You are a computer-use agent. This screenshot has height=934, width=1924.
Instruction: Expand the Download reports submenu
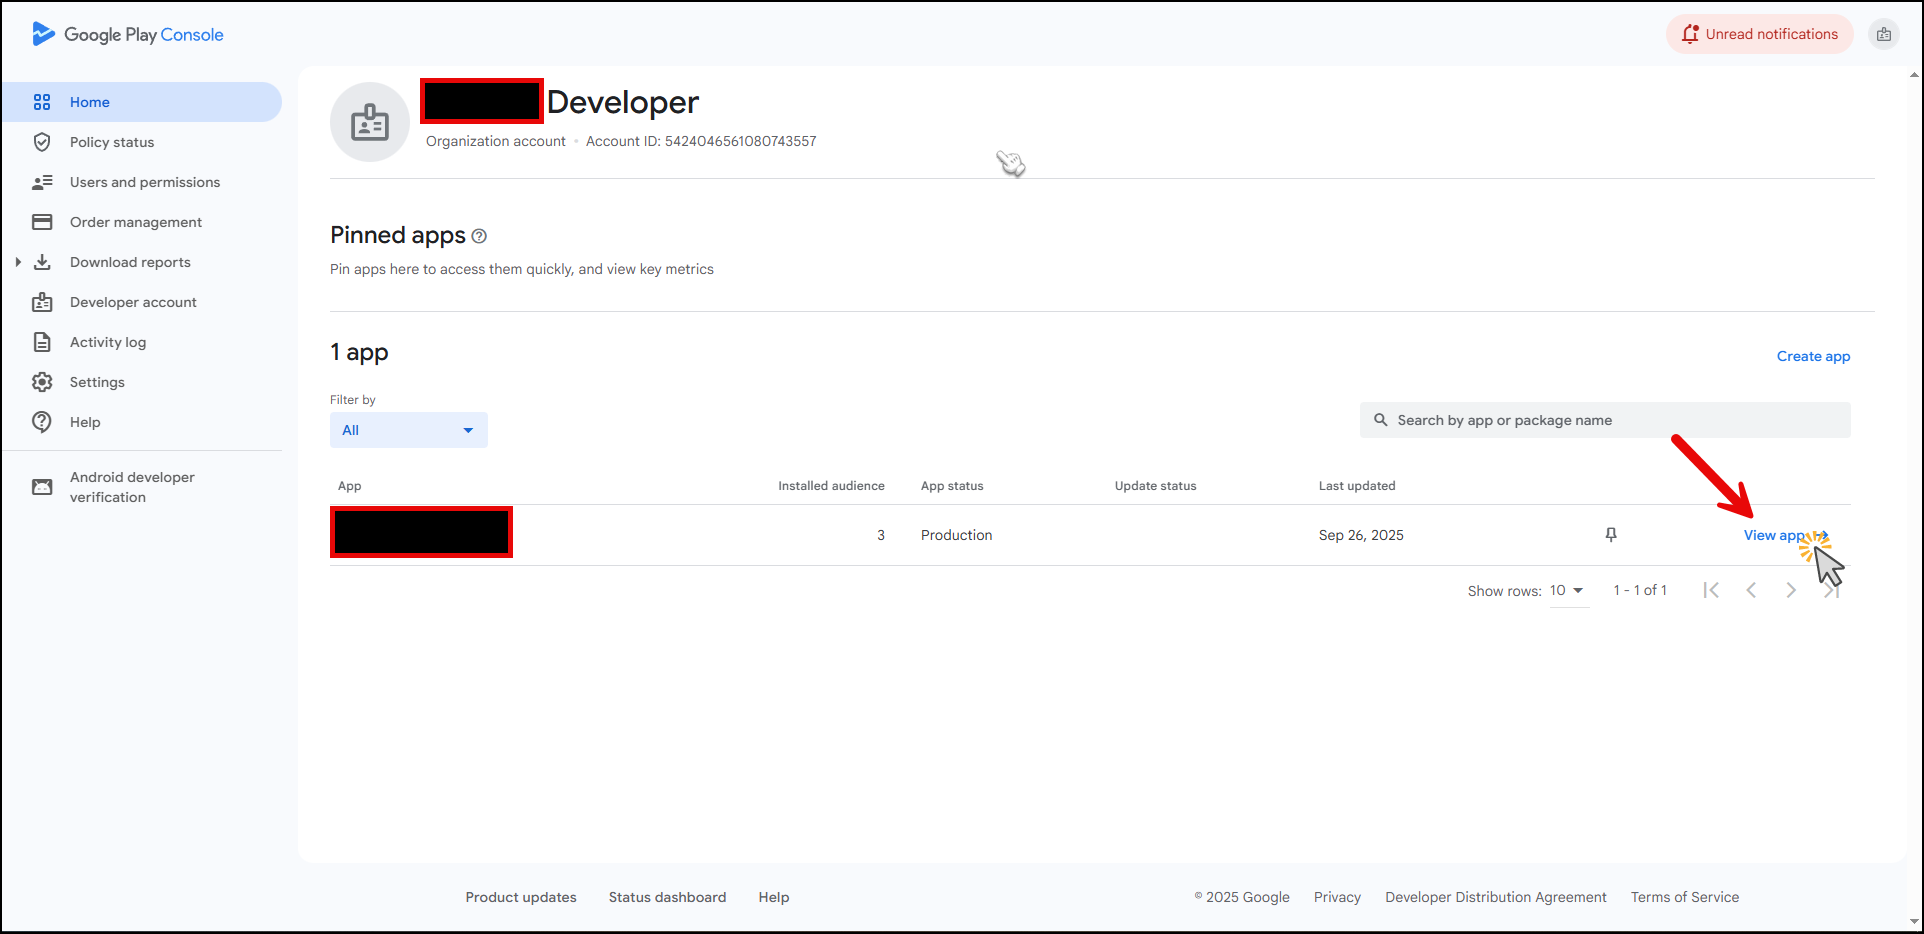[18, 262]
